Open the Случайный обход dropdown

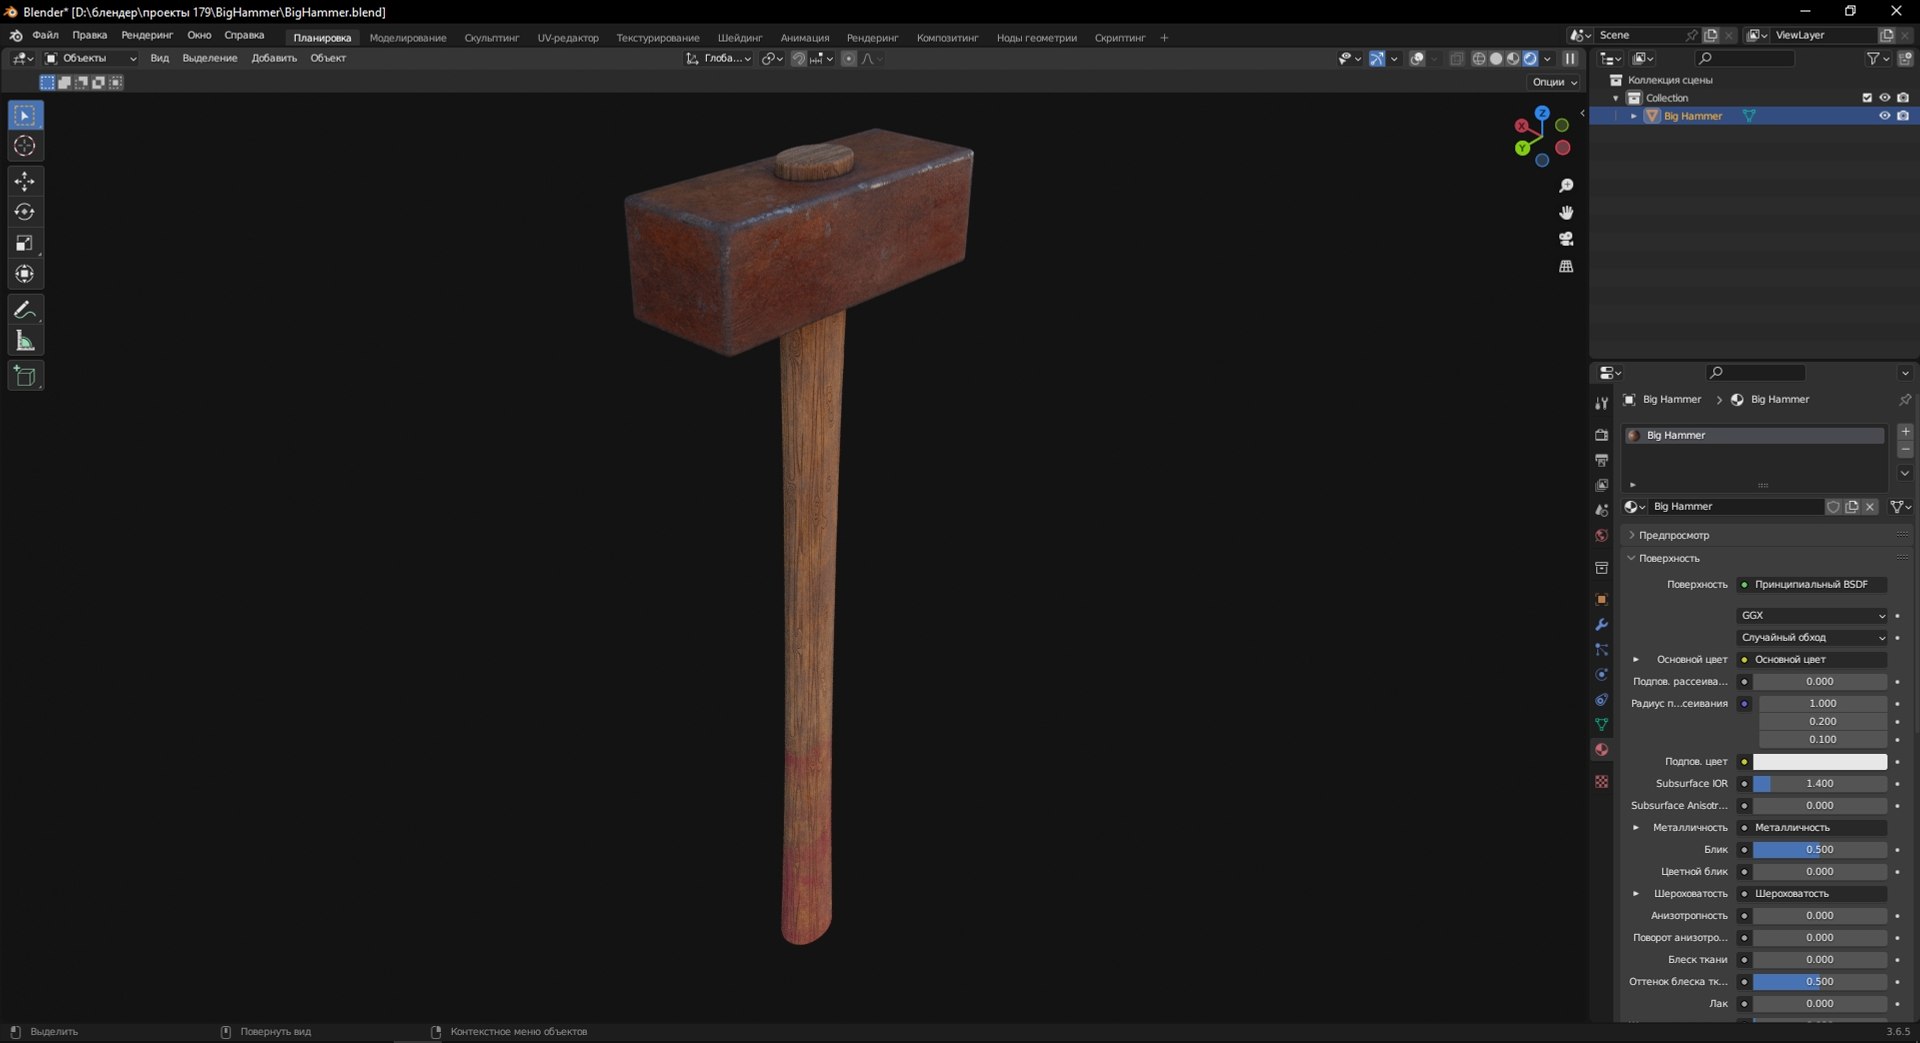coord(1812,638)
